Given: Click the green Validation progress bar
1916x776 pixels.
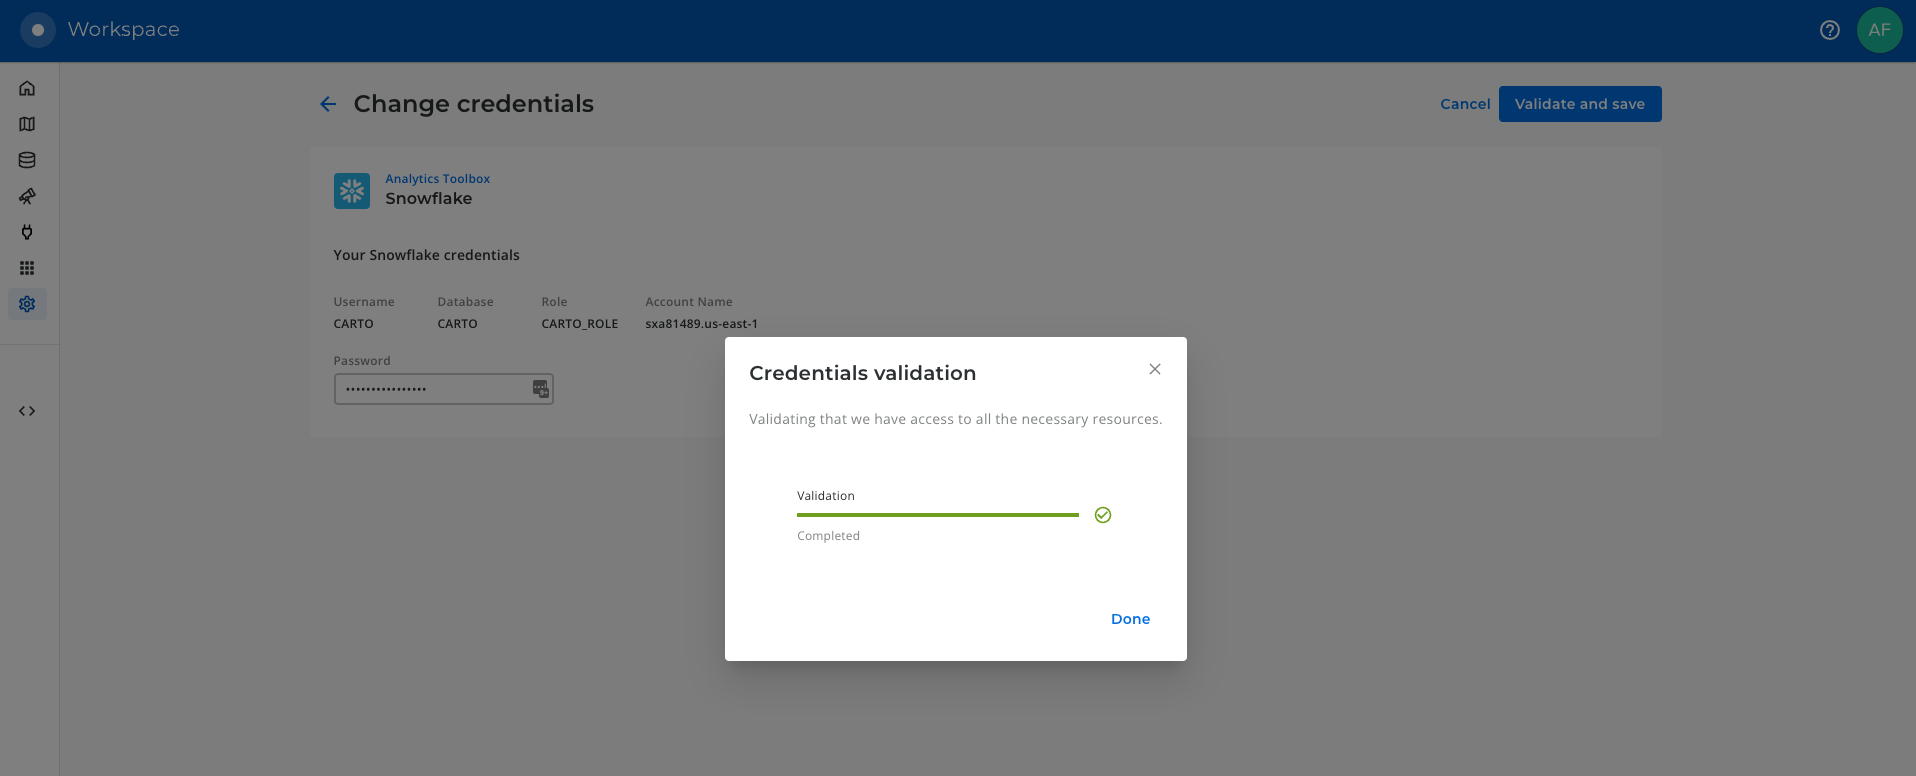Looking at the screenshot, I should pyautogui.click(x=937, y=515).
